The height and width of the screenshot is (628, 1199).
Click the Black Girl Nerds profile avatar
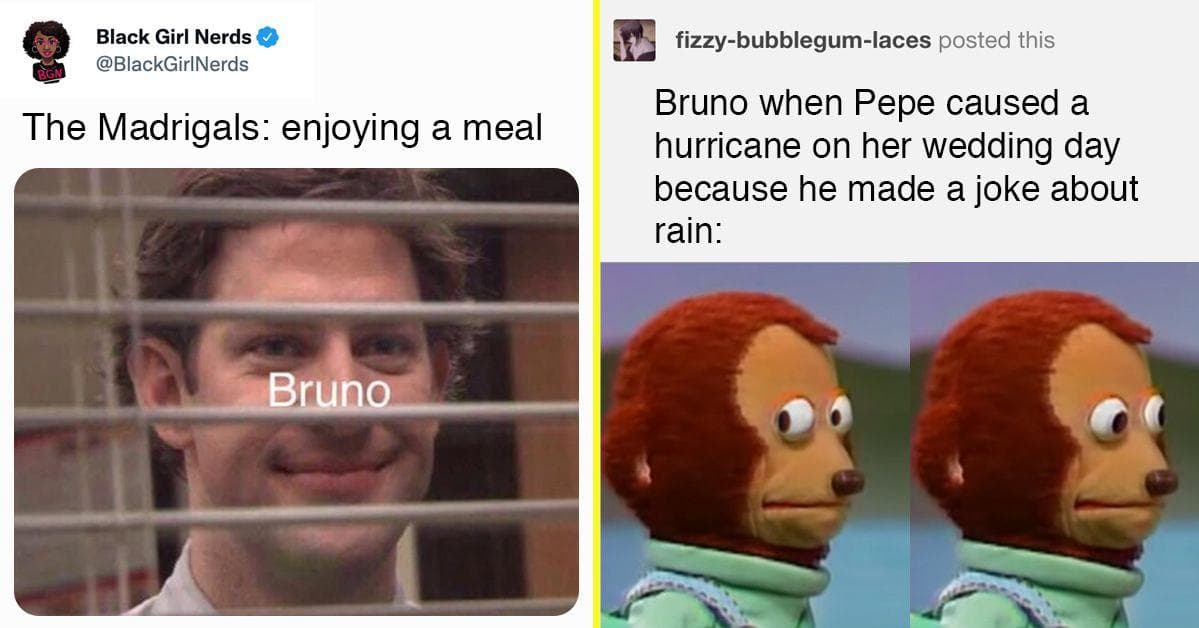click(46, 50)
